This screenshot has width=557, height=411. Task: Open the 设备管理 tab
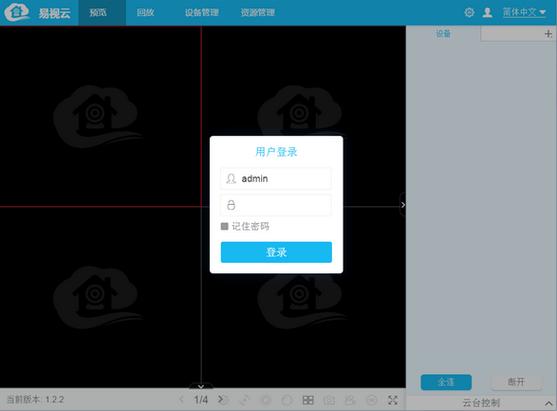click(201, 12)
